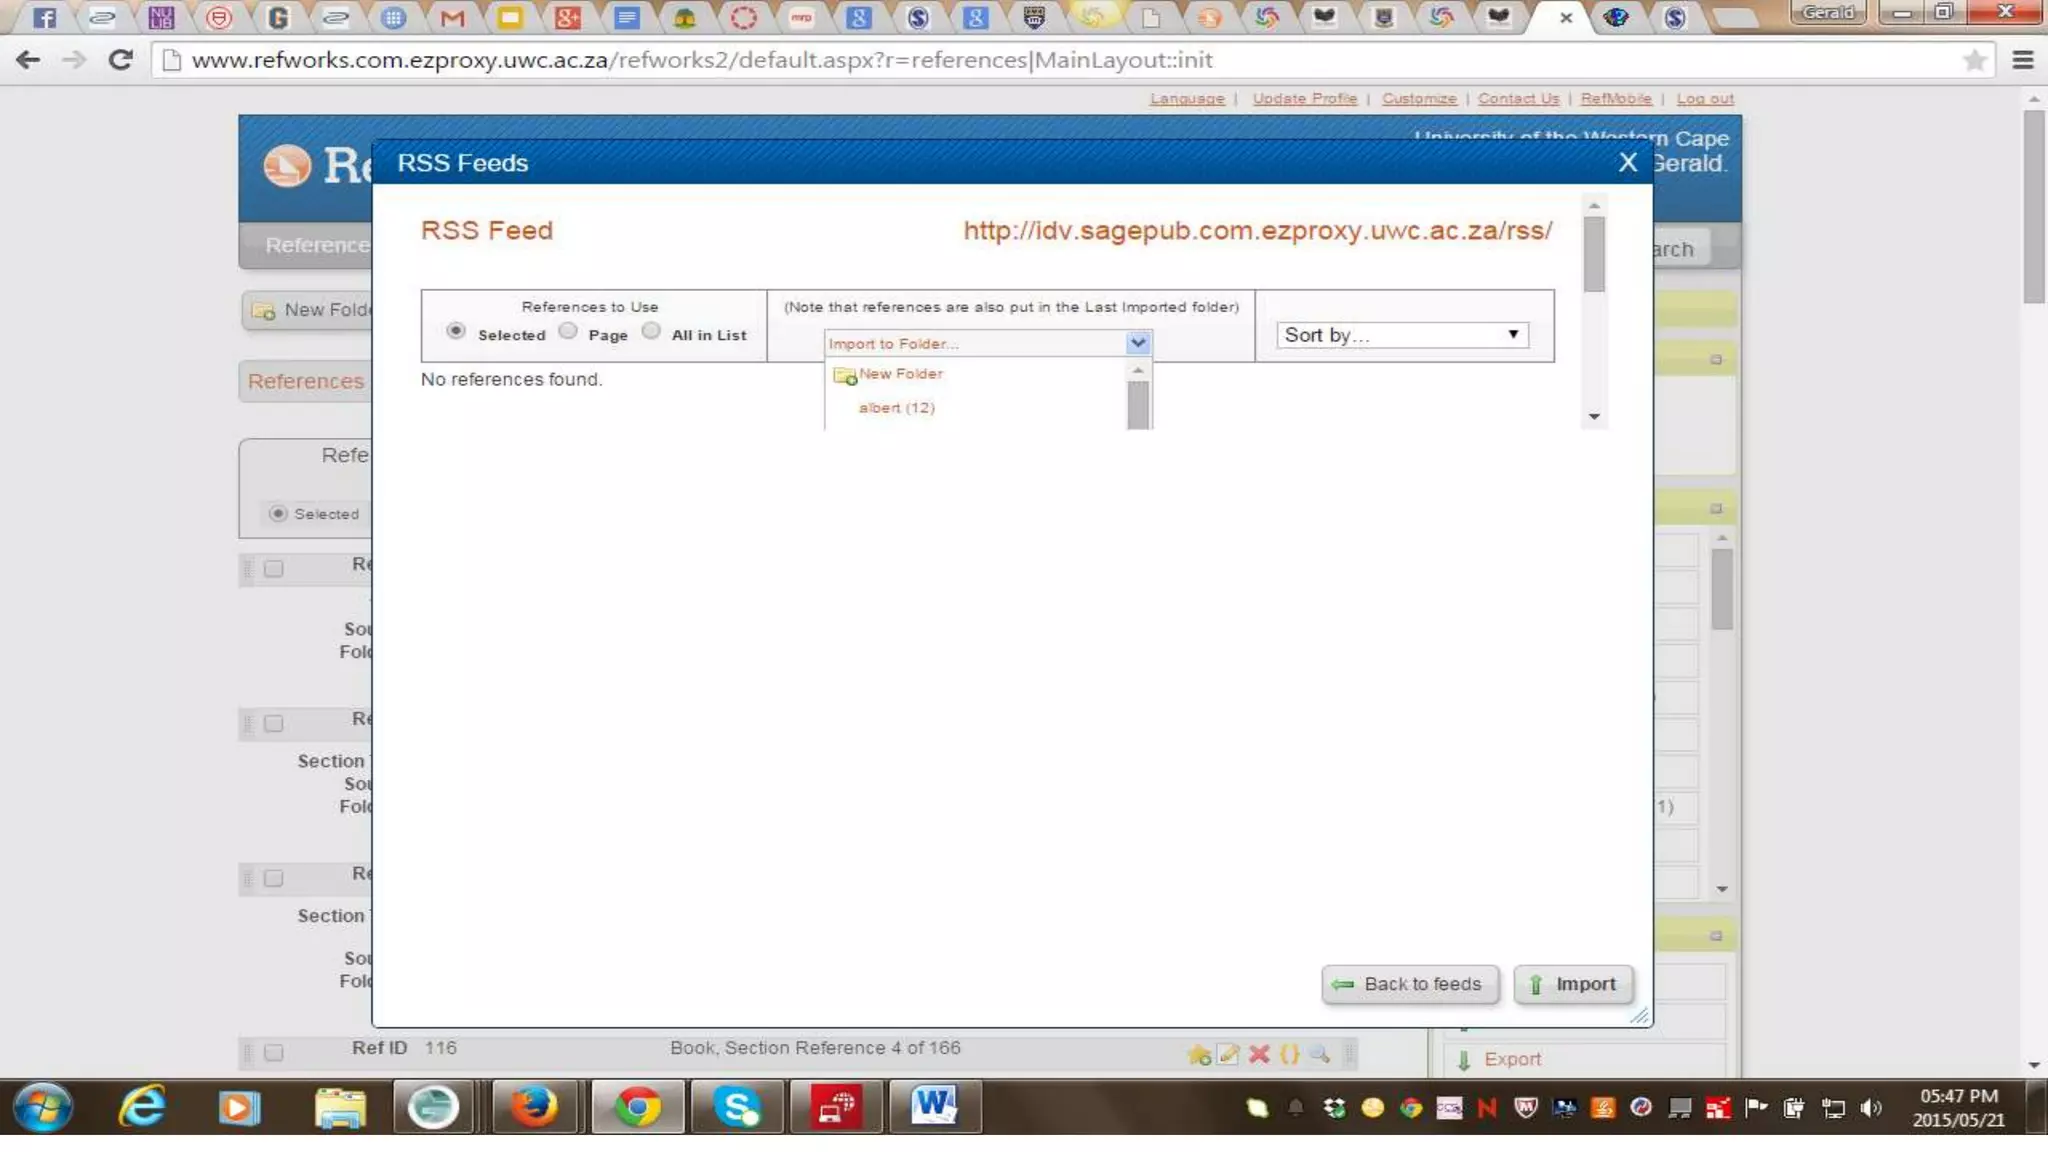The image size is (2048, 1152).
Task: Click the delete red X icon on reference 116
Action: coord(1259,1054)
